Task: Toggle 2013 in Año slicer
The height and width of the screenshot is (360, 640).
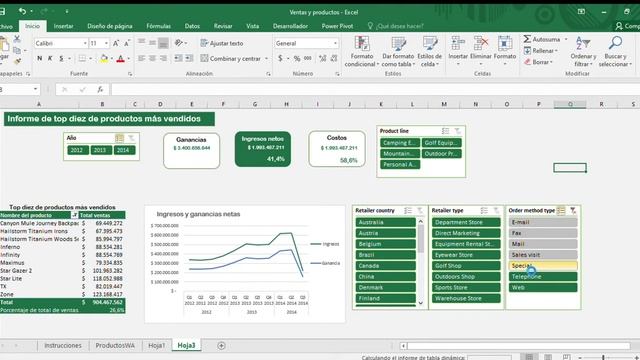Action: coord(100,150)
